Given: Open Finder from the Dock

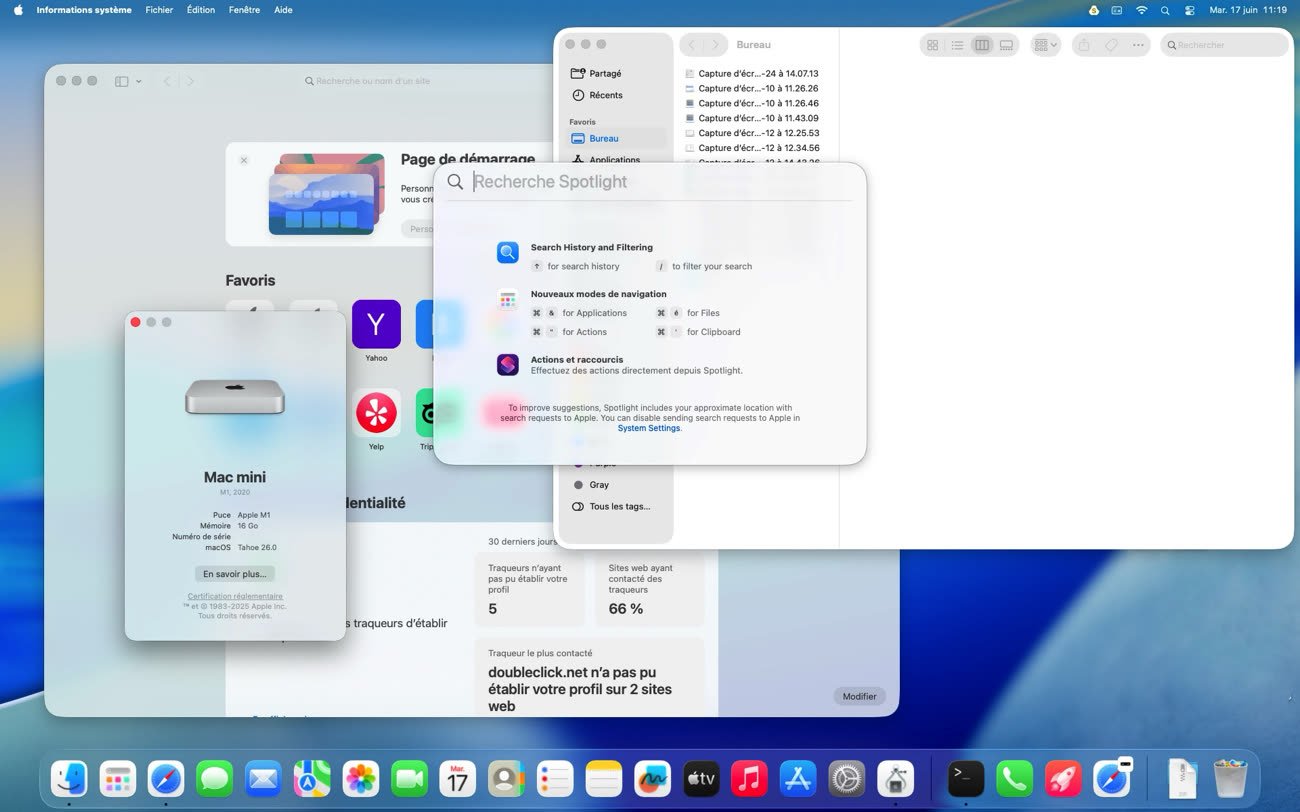Looking at the screenshot, I should coord(69,779).
